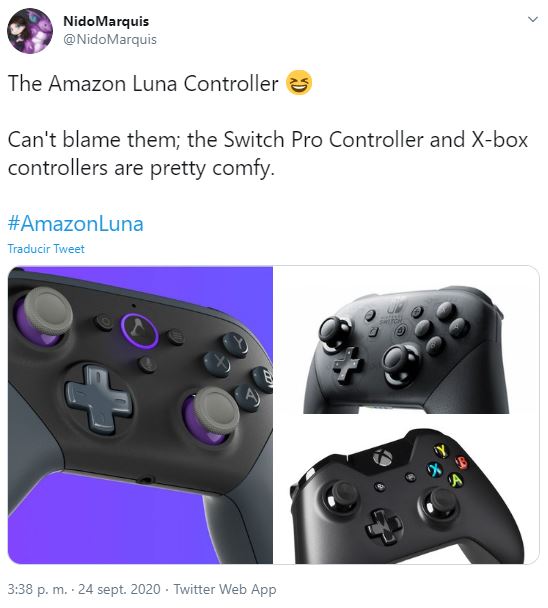Click the blue X button on Xbox controller
548x608 pixels.
point(435,469)
